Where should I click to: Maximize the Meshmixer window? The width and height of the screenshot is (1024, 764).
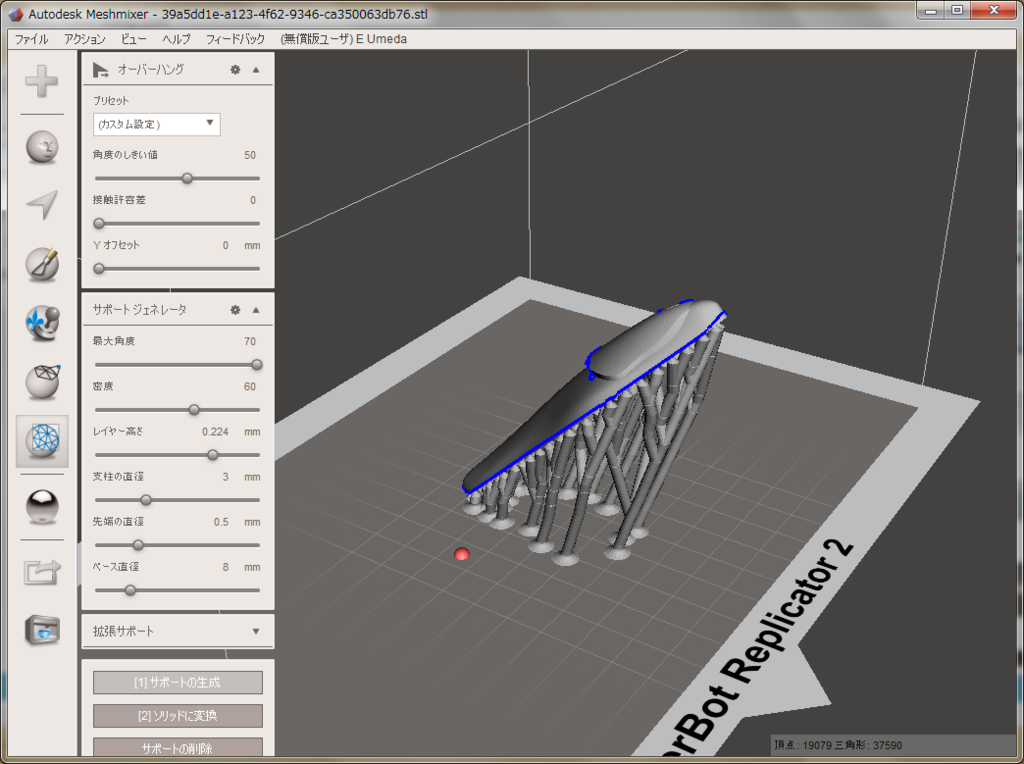click(x=956, y=10)
